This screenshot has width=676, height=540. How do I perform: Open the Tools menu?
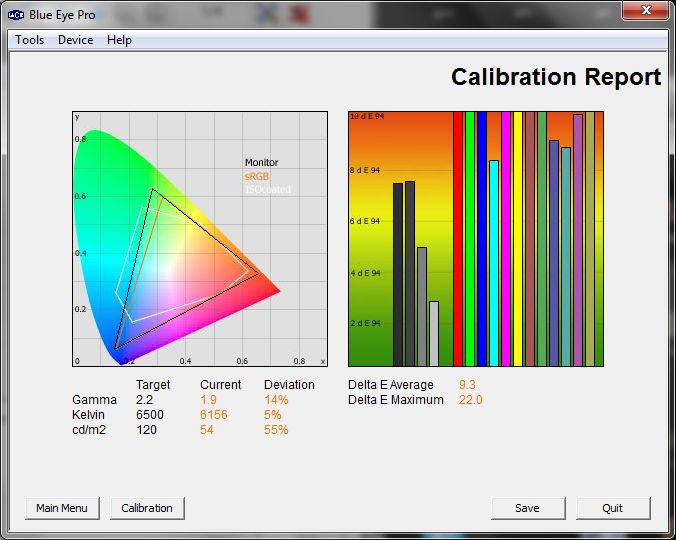(29, 40)
